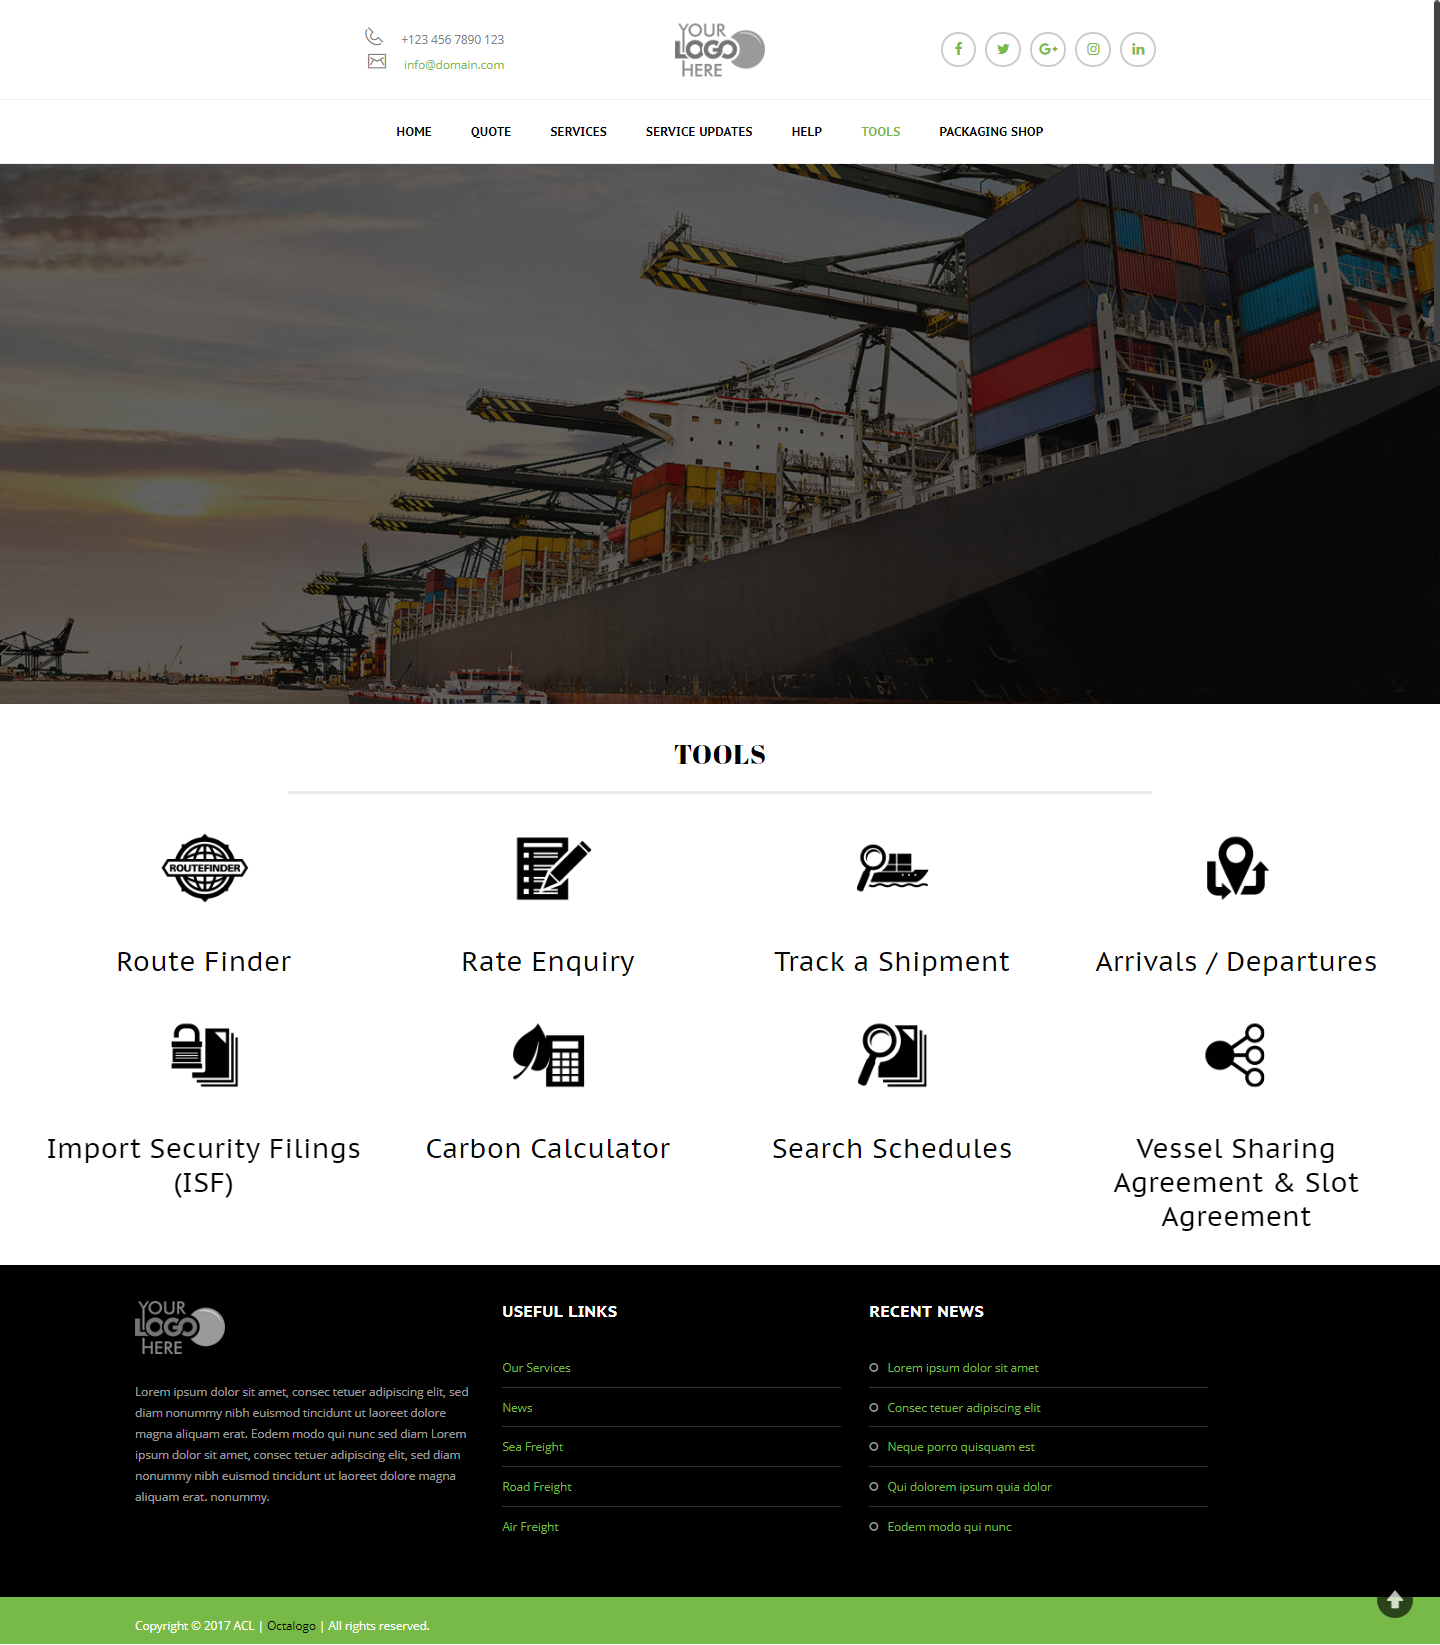Open the Search Schedules magnifier icon

pos(892,1055)
